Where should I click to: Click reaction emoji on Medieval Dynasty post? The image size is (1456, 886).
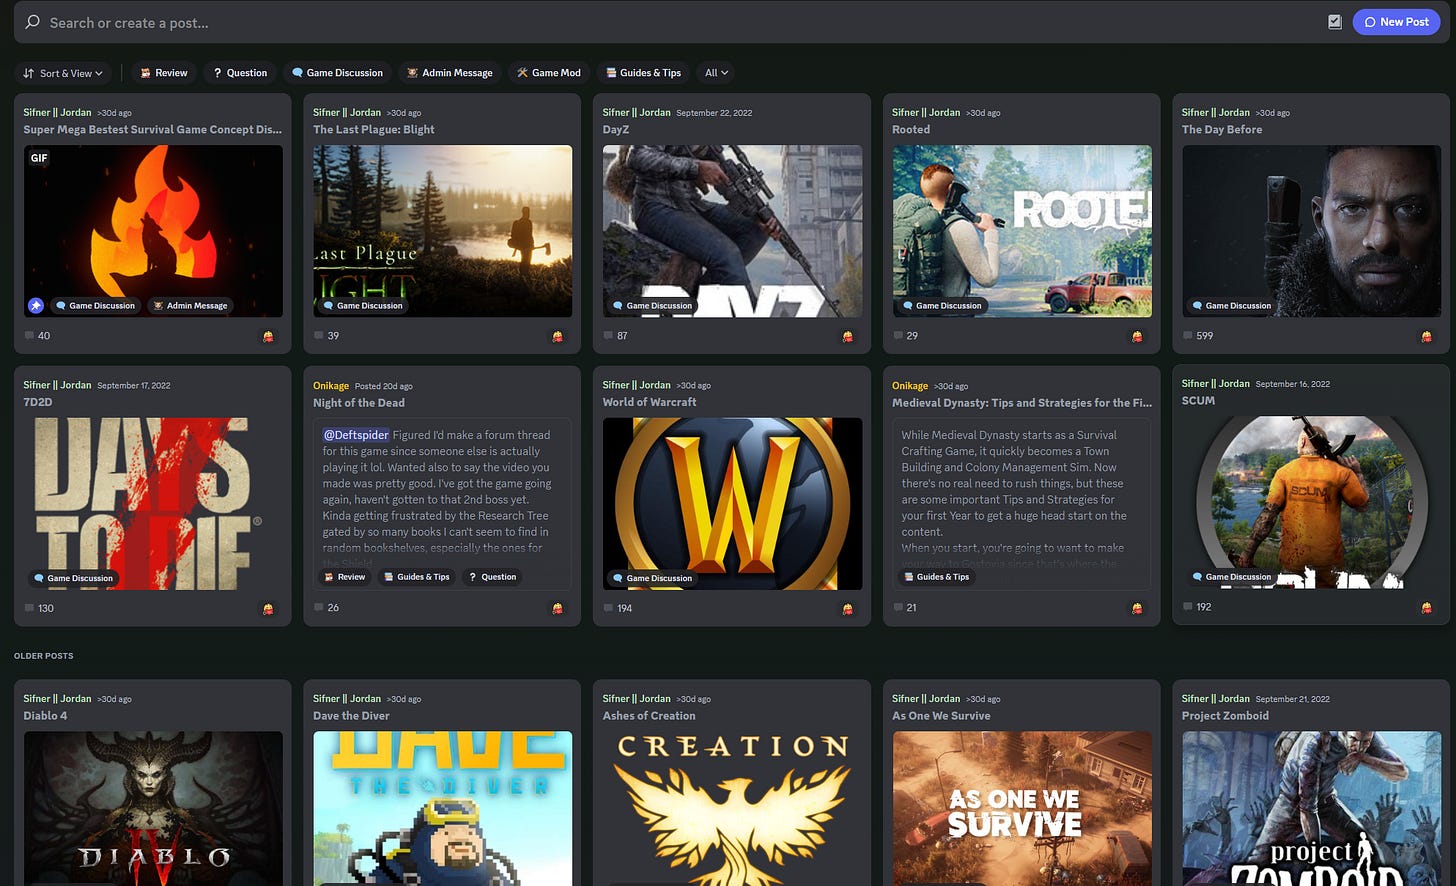1136,609
